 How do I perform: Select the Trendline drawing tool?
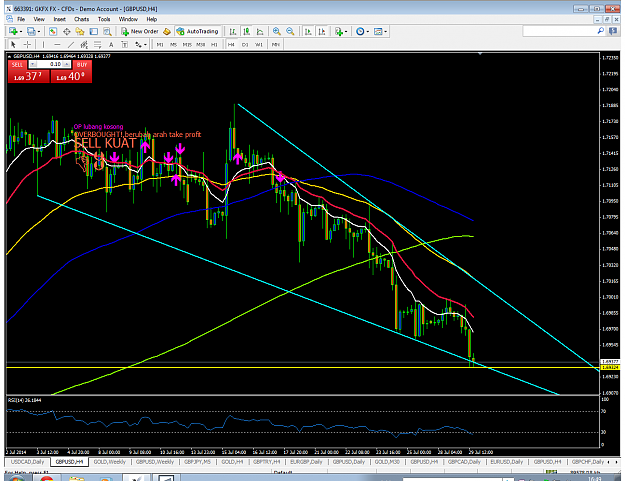[71, 45]
